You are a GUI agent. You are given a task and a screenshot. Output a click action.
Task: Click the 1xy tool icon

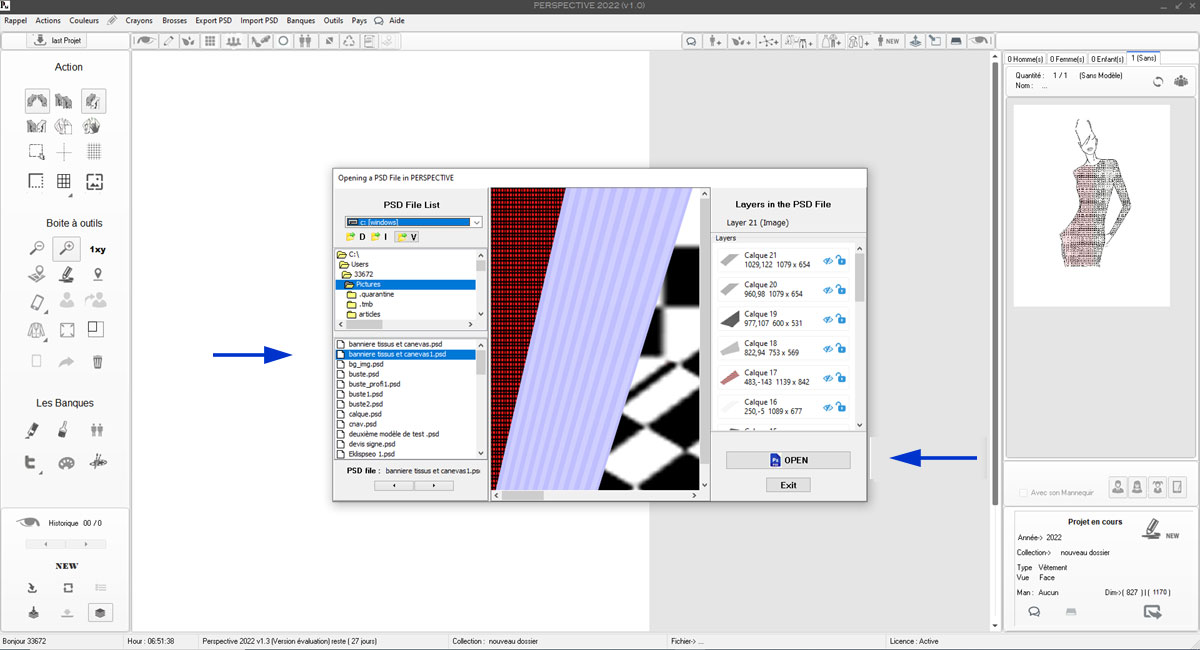tap(97, 249)
